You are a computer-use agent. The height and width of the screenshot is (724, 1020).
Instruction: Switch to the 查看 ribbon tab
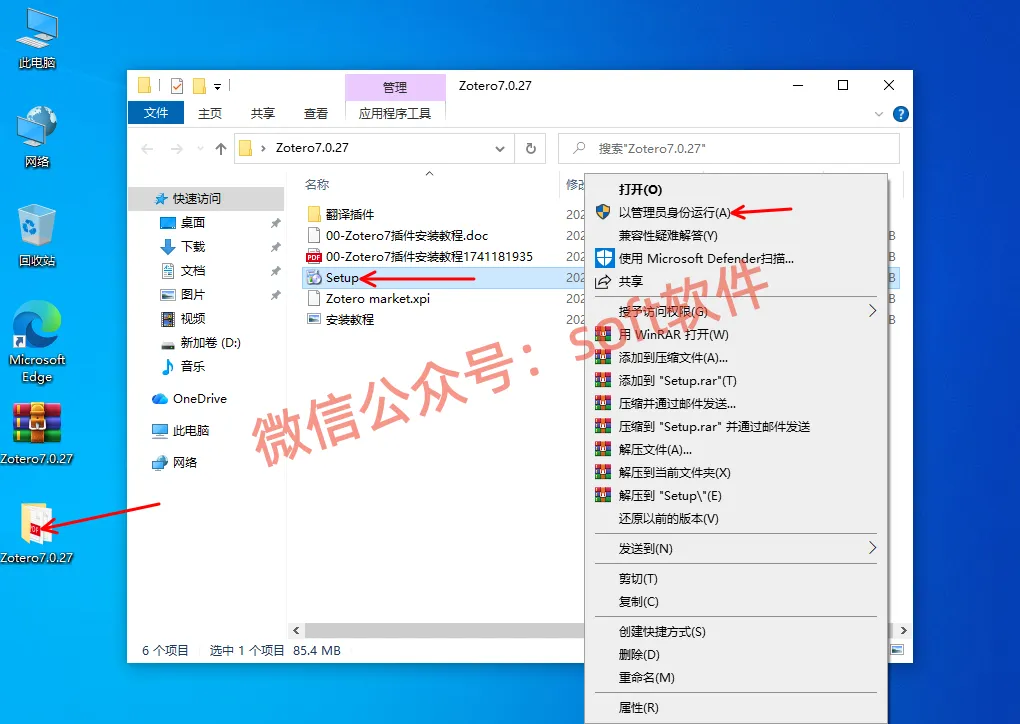coord(316,113)
